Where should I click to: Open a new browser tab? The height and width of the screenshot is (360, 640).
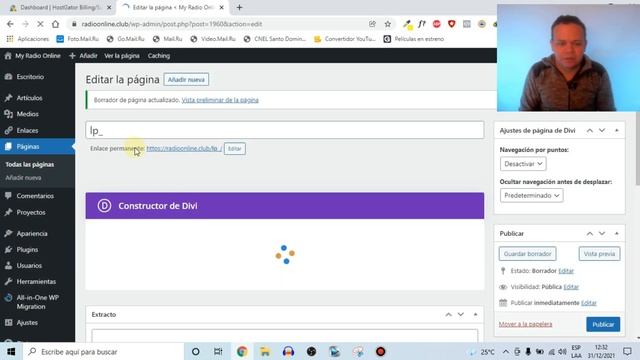[240, 7]
